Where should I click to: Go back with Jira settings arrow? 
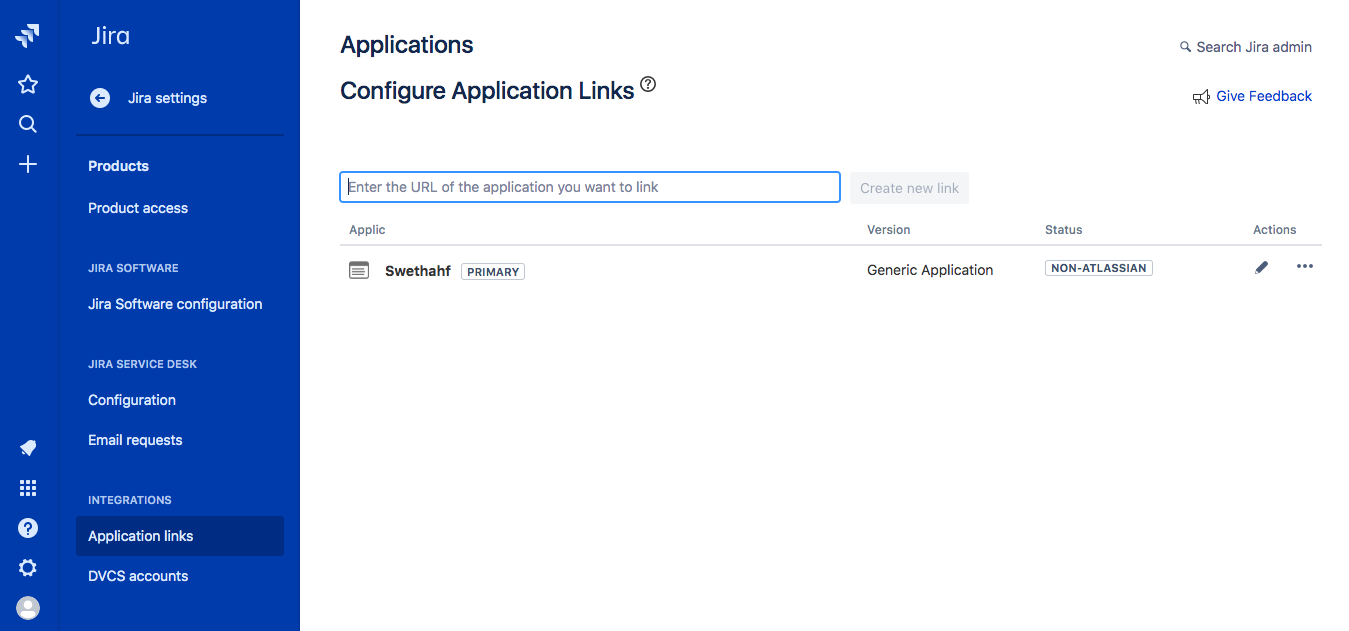(x=100, y=98)
